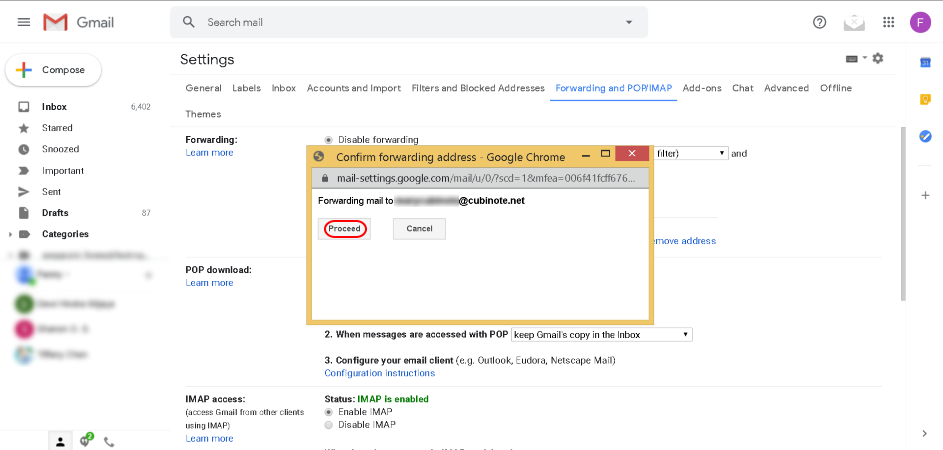Open the Hangouts conversations icon

[86, 440]
